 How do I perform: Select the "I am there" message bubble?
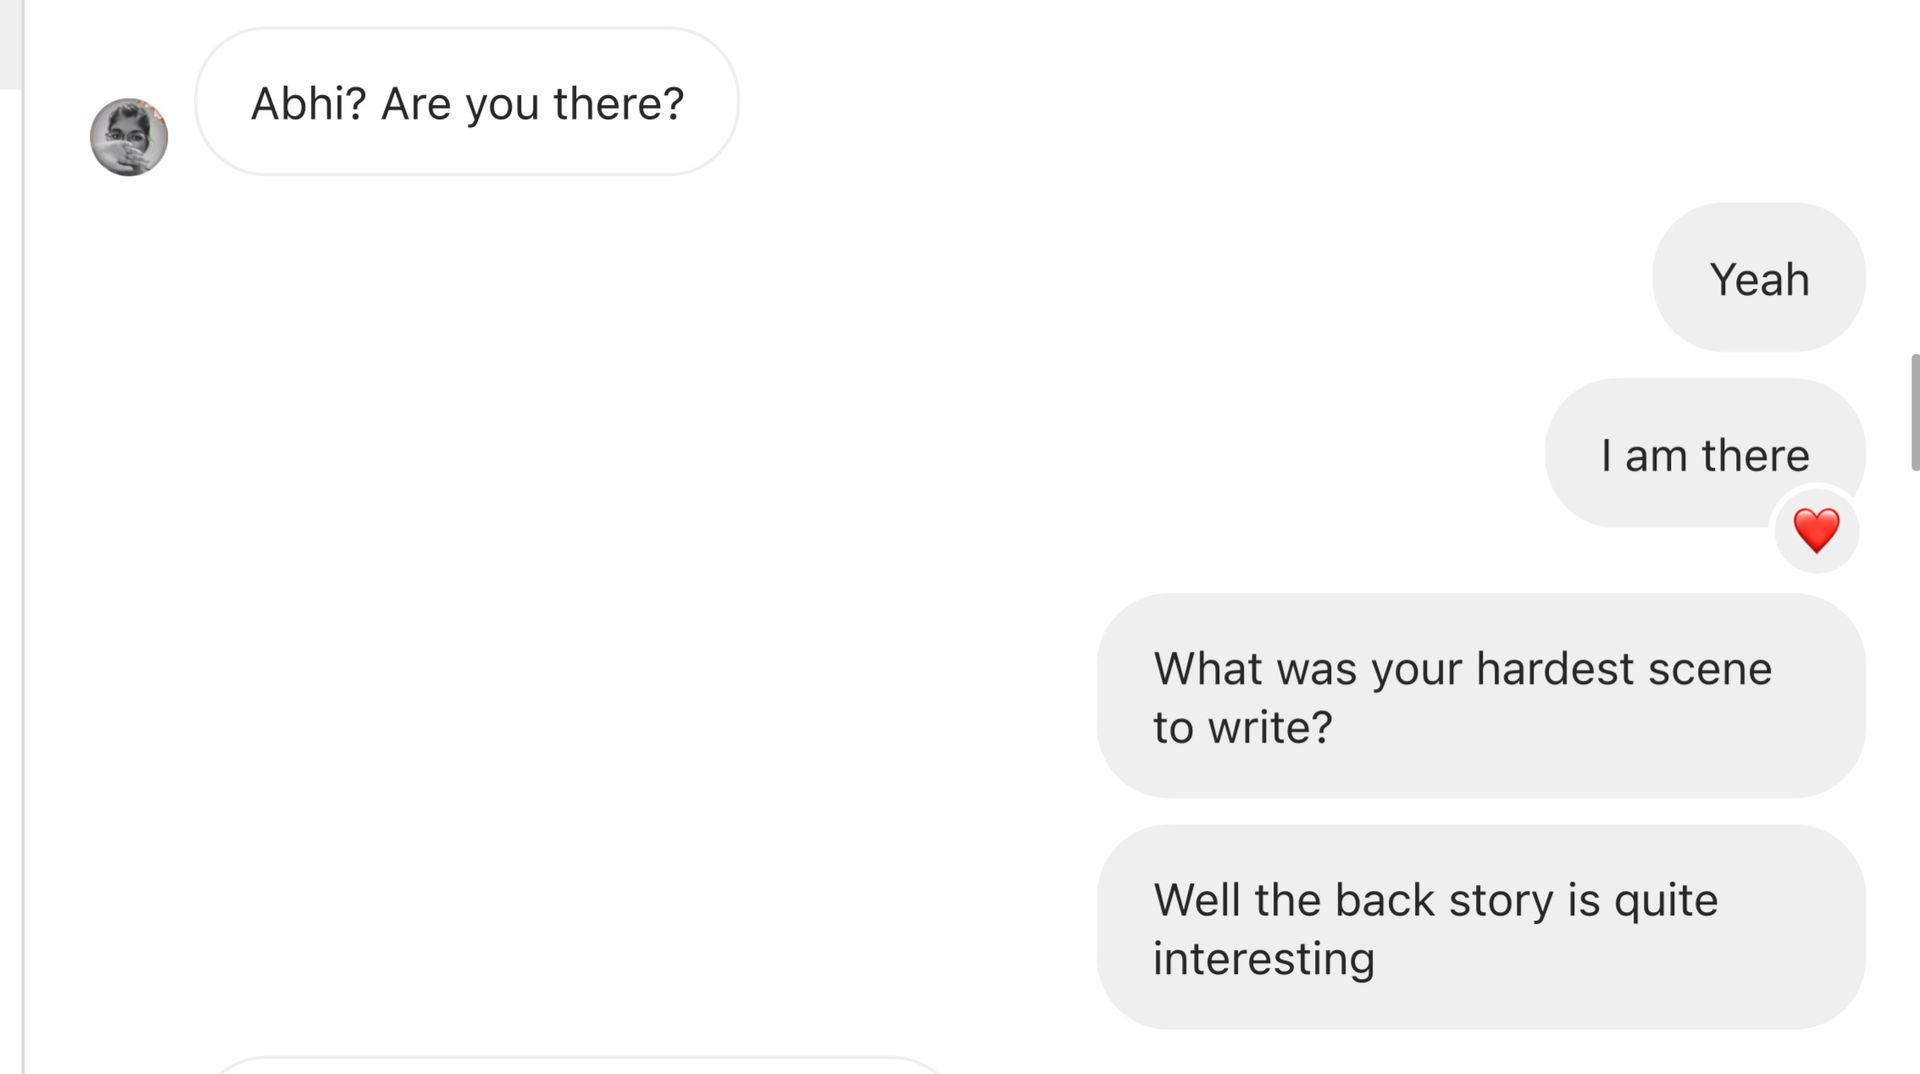1705,454
